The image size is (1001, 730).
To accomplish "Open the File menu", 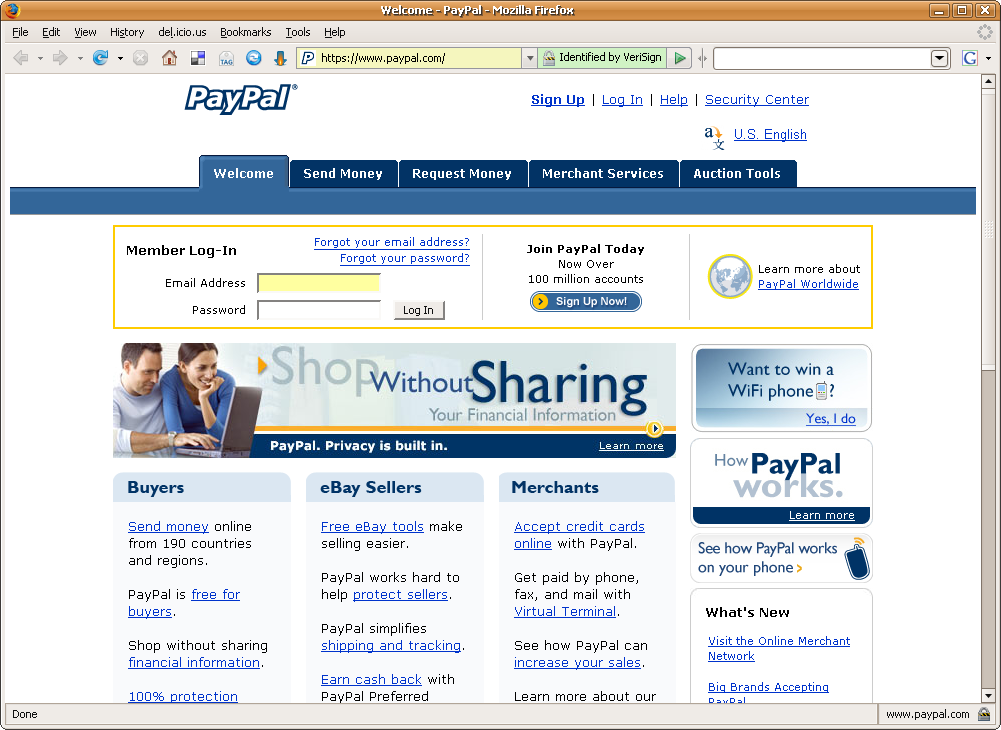I will point(20,32).
